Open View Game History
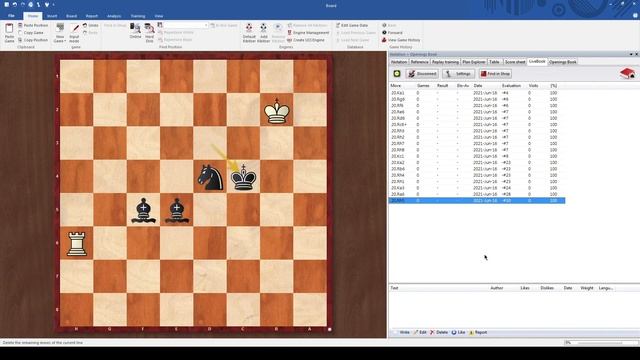 click(401, 40)
